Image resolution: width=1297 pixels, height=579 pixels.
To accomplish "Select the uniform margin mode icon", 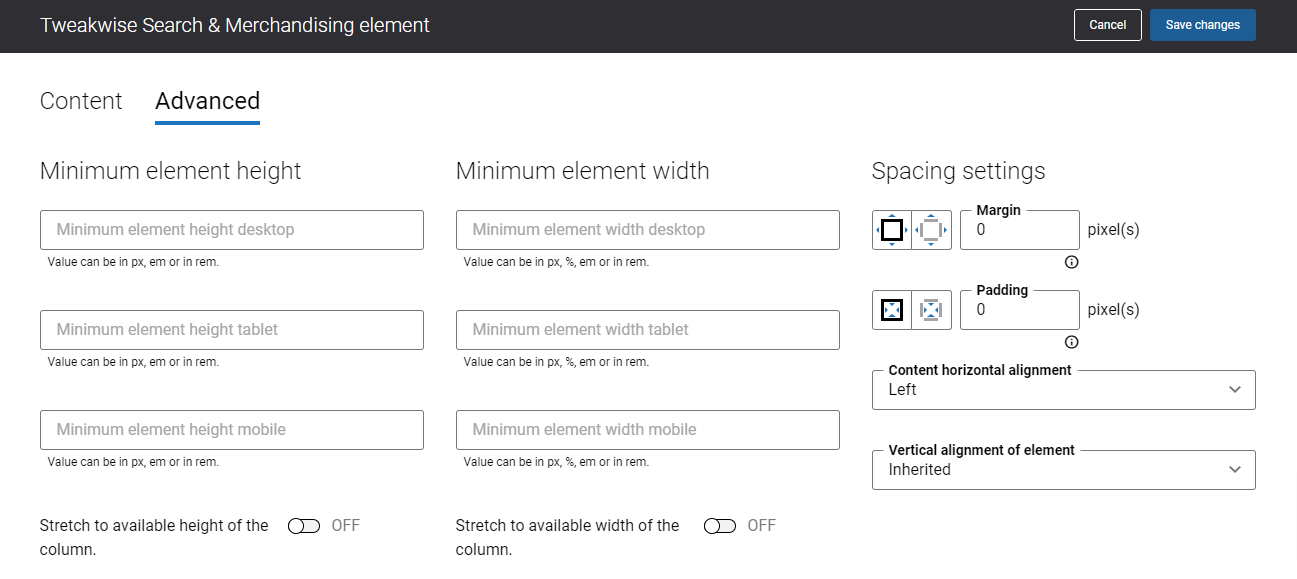I will [892, 230].
